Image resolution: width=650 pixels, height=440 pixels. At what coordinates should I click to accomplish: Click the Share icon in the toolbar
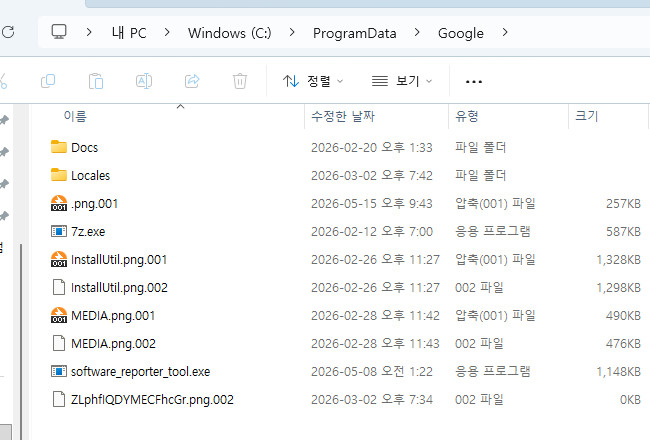coord(192,81)
